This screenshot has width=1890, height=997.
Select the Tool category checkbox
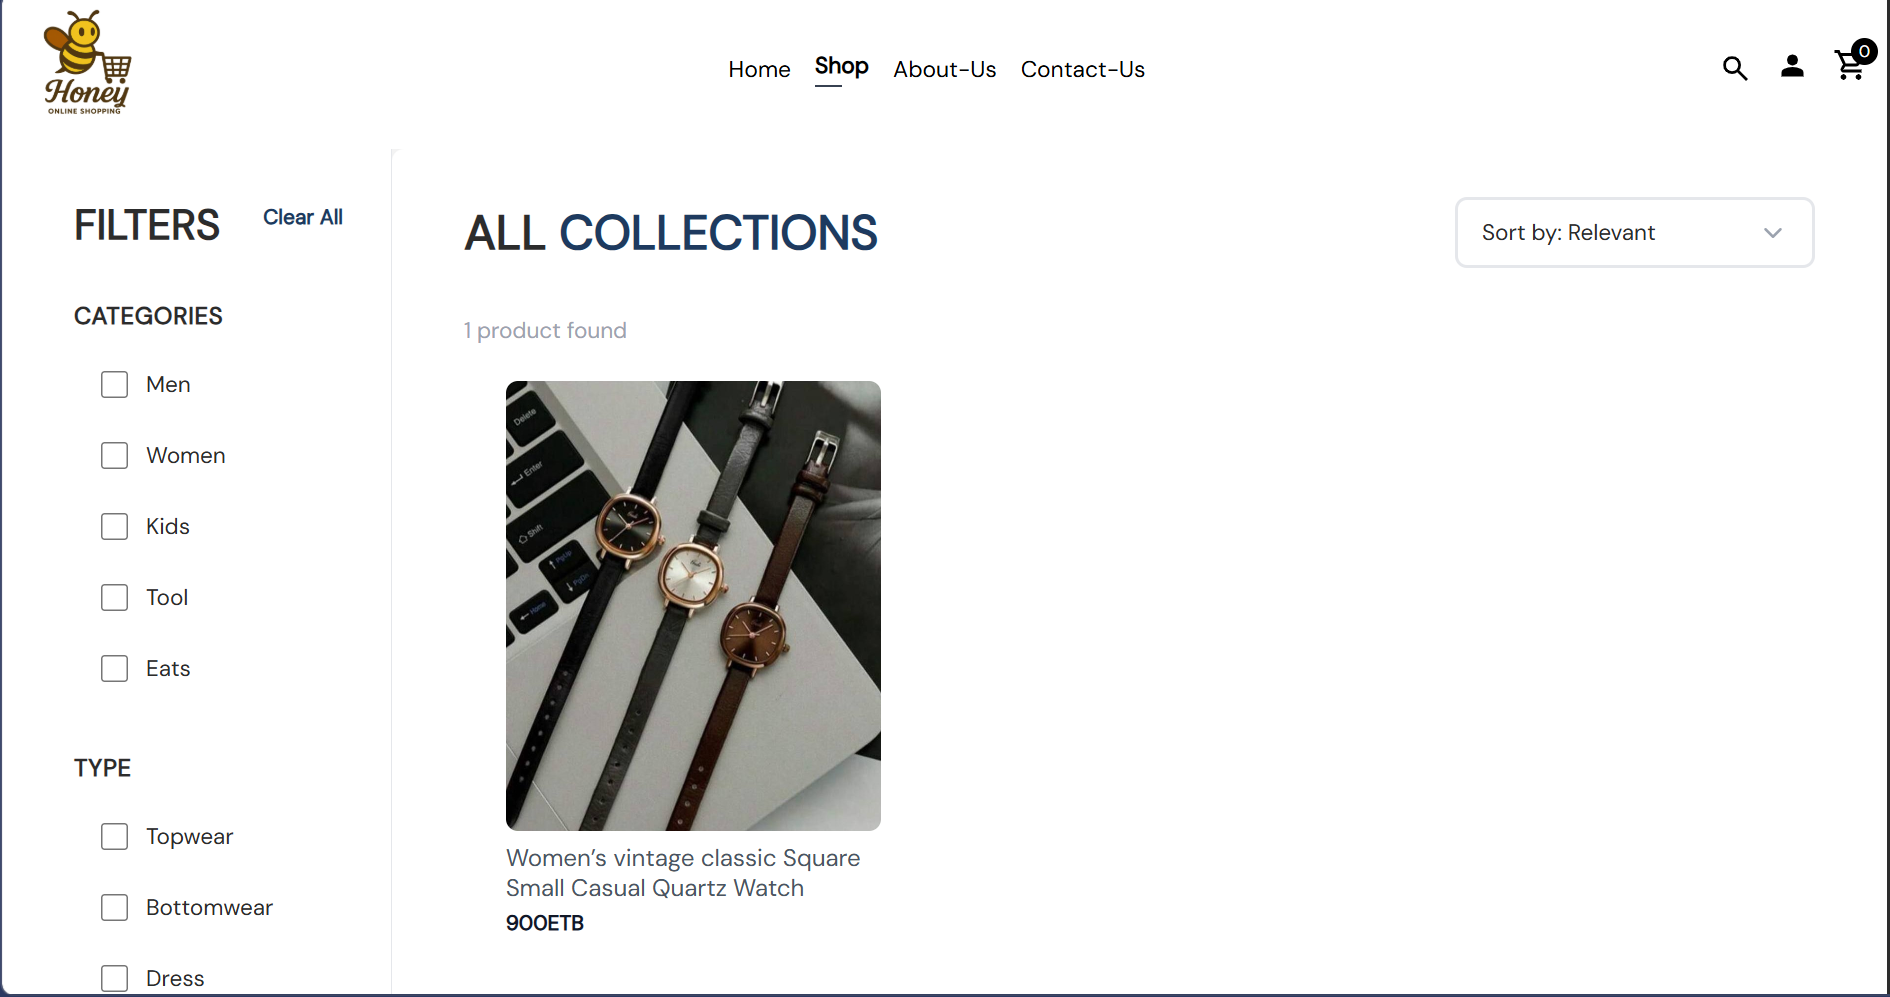click(114, 598)
